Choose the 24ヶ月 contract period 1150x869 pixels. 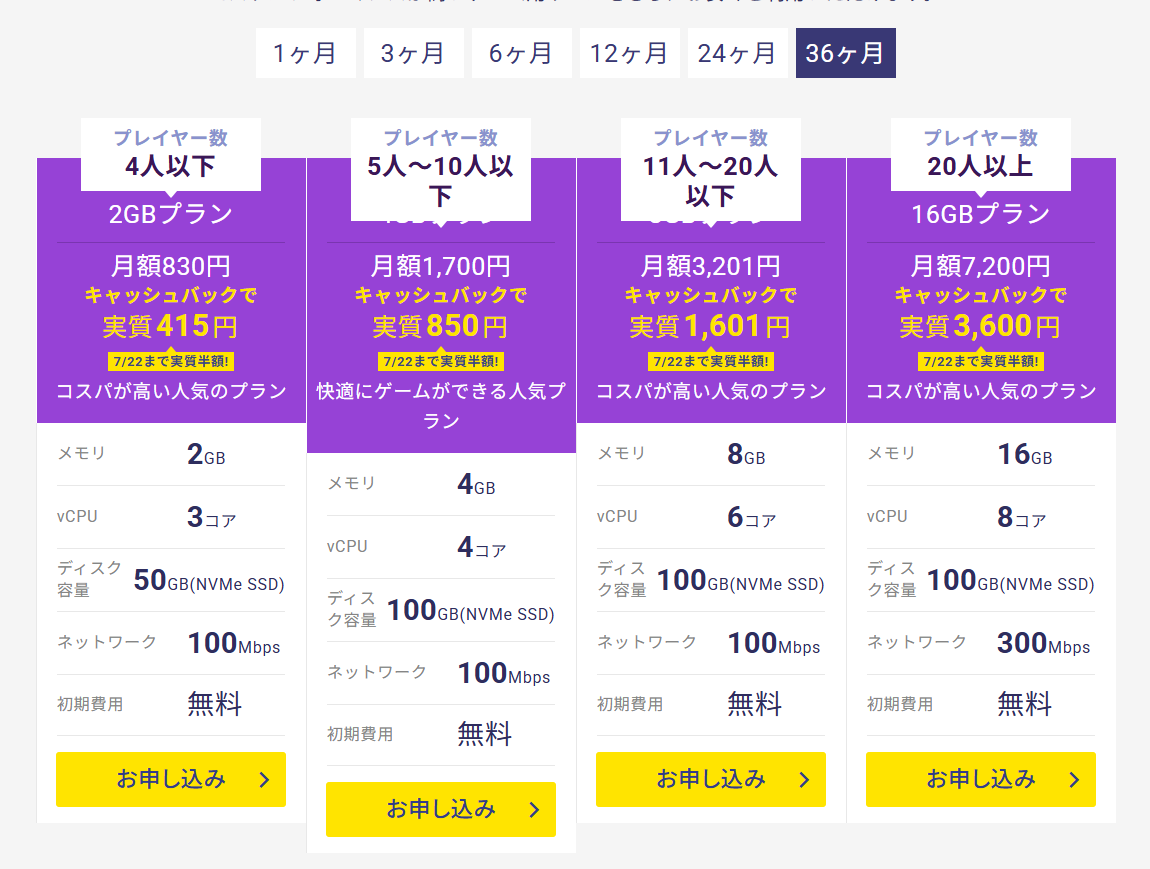[x=737, y=53]
